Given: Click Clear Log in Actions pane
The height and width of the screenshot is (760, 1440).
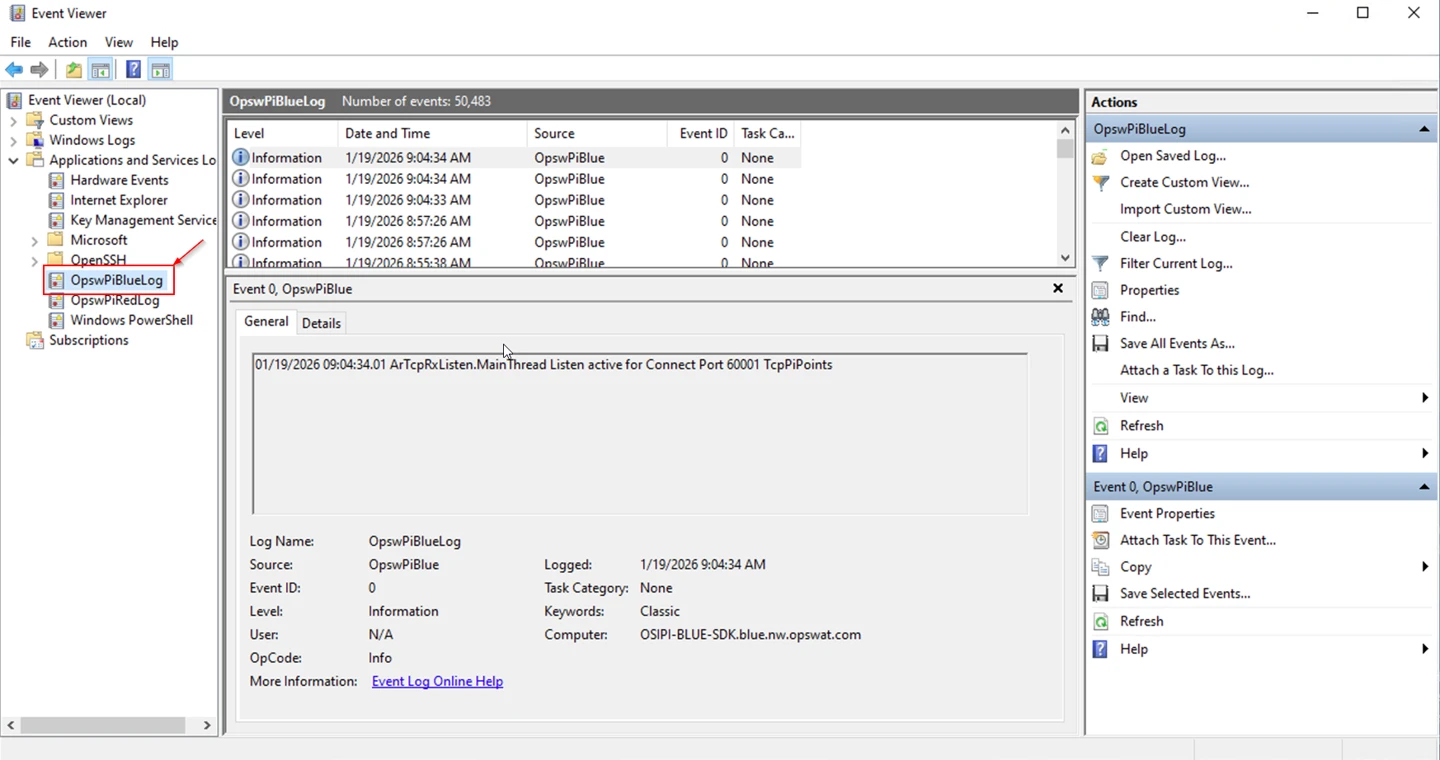Looking at the screenshot, I should [1153, 237].
